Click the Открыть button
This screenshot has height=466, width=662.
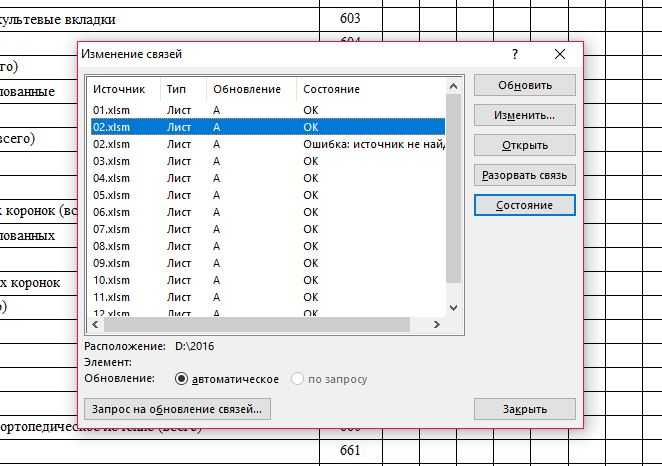(525, 145)
